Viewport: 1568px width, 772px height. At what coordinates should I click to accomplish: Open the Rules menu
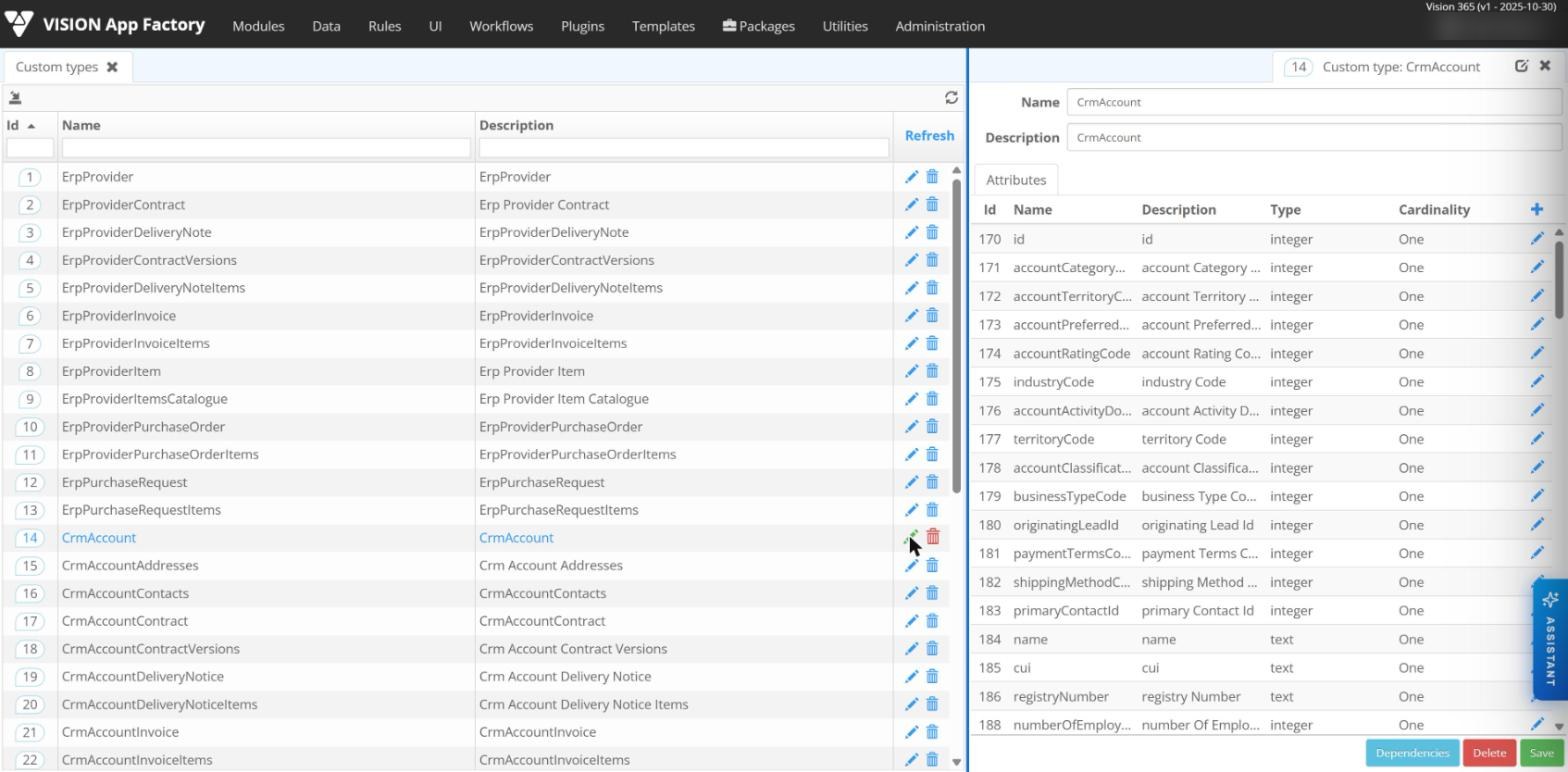(x=384, y=26)
